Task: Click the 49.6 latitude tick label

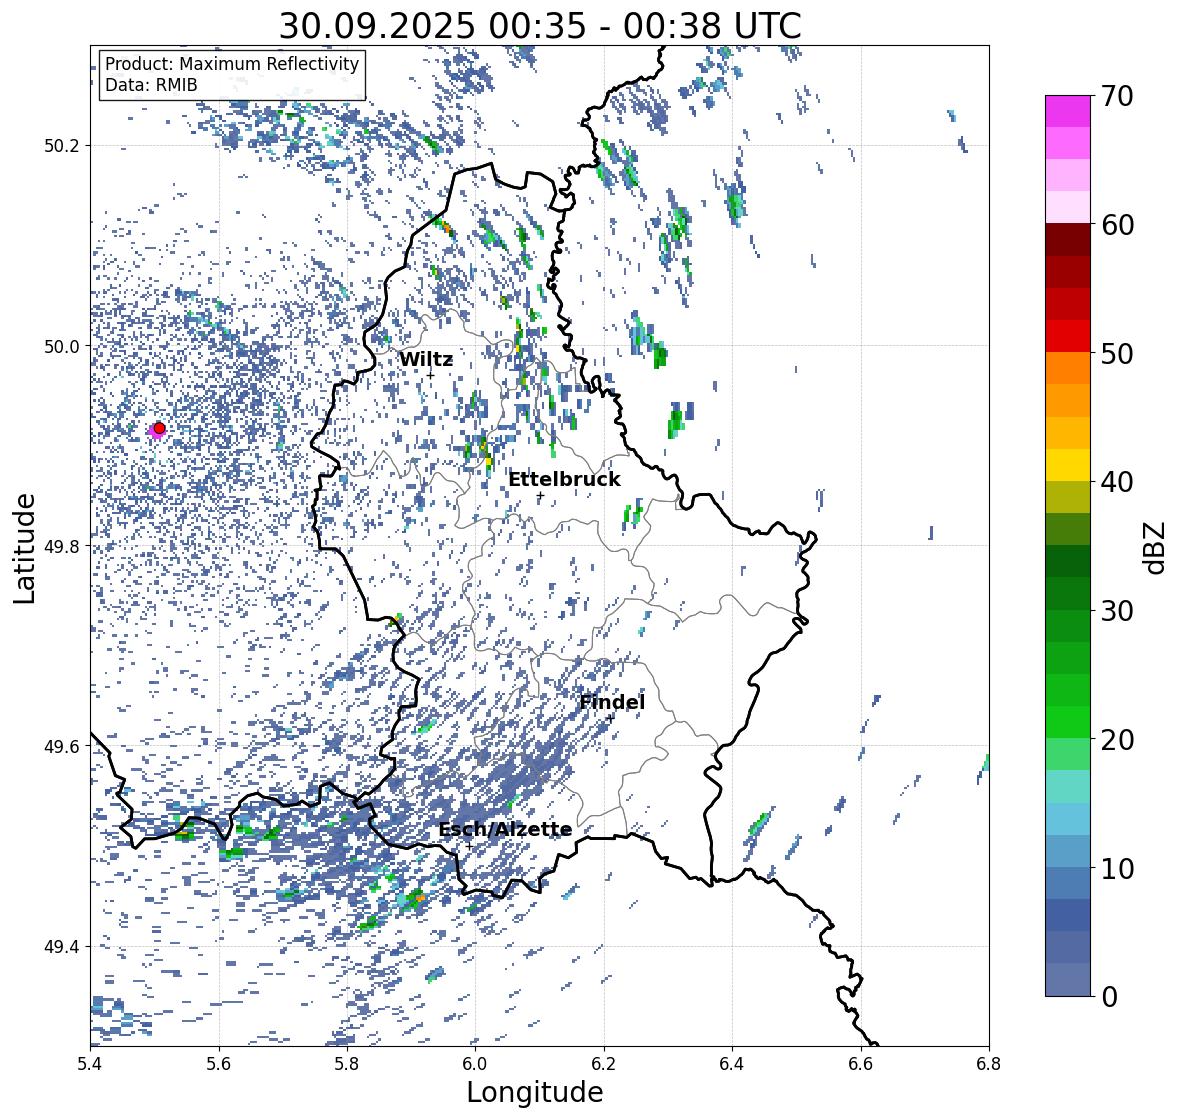Action: [x=62, y=746]
